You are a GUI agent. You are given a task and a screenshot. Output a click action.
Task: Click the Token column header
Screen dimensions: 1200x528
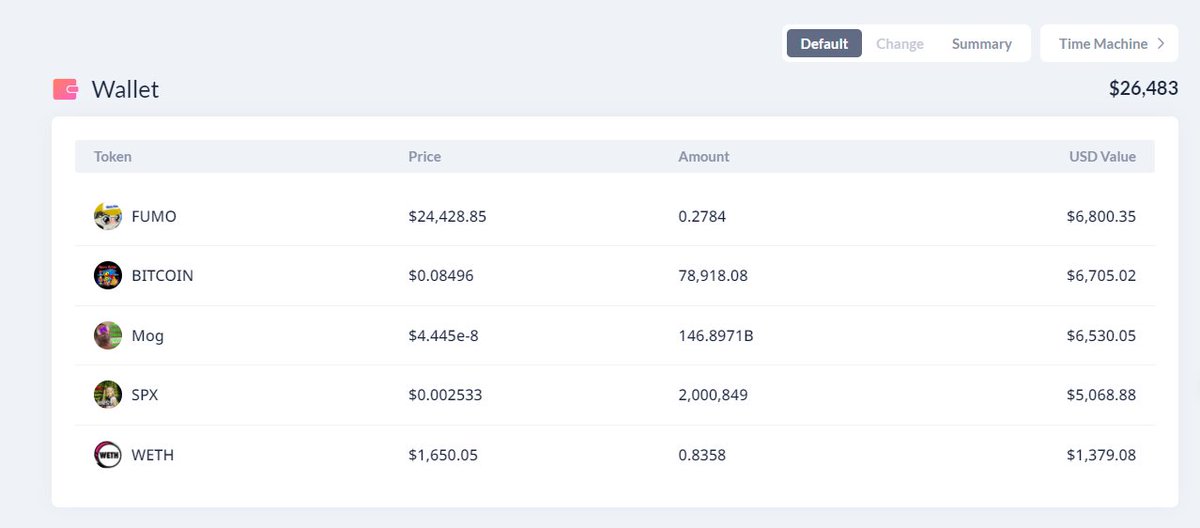[x=113, y=157]
